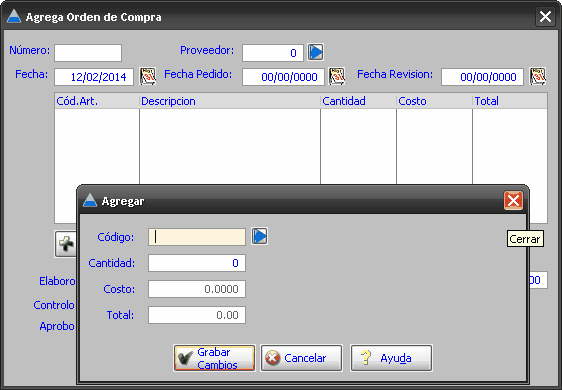
Task: Click the Total column header in grid
Action: [510, 101]
